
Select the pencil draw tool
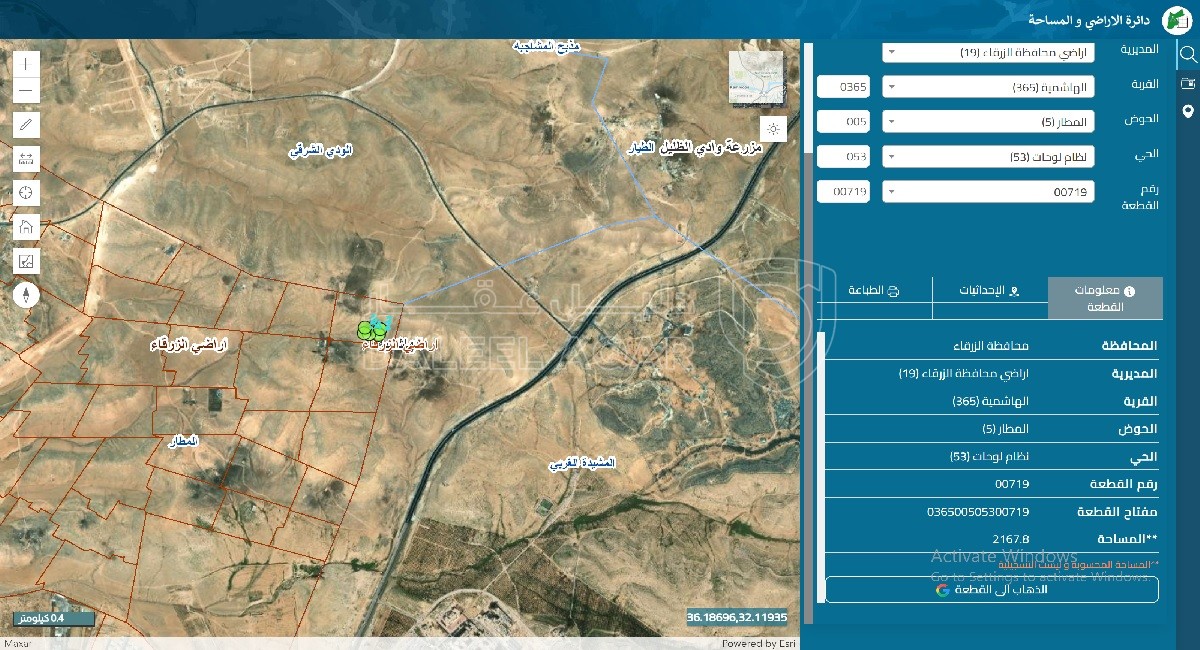click(x=26, y=125)
